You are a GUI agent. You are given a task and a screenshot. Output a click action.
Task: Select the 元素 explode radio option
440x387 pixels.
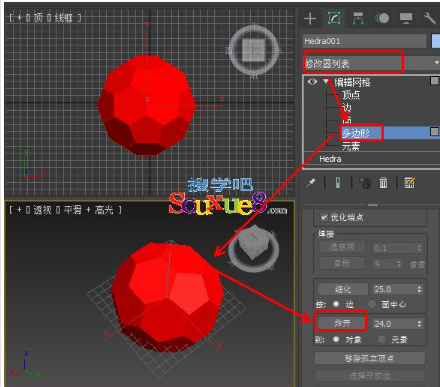[382, 339]
